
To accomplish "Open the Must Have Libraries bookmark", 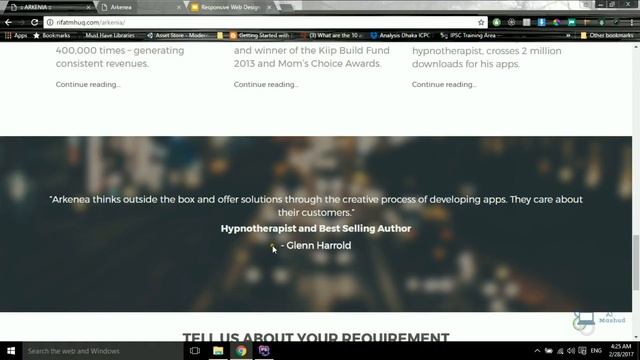I will point(109,36).
